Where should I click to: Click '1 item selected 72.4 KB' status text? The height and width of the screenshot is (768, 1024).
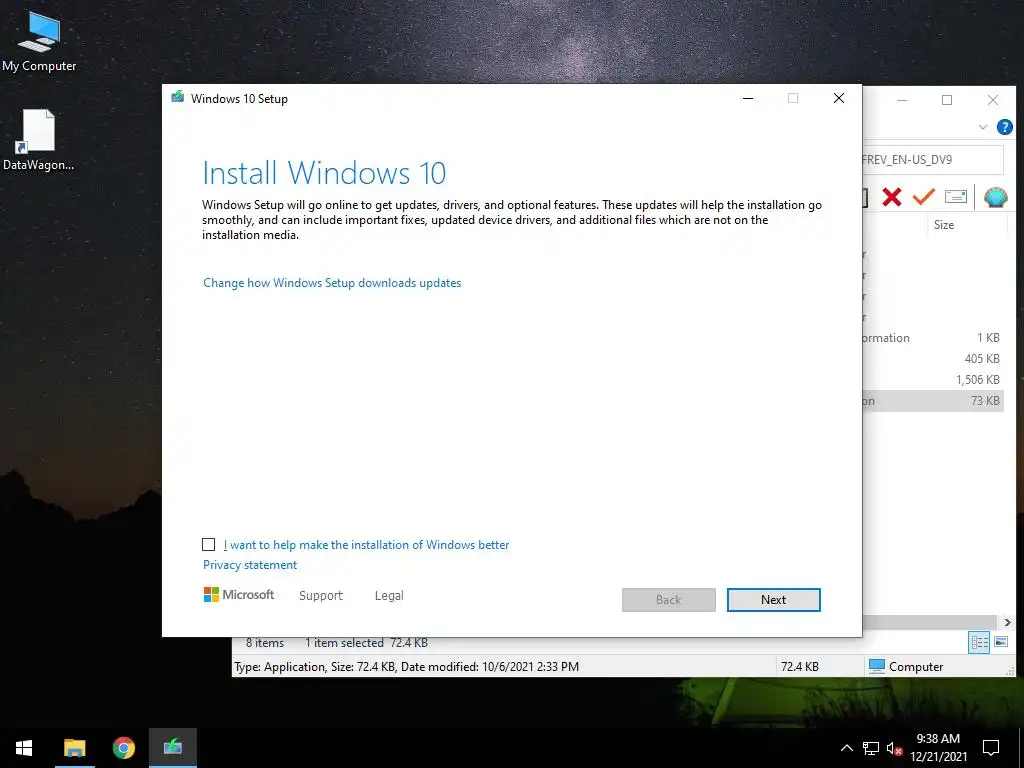(366, 643)
